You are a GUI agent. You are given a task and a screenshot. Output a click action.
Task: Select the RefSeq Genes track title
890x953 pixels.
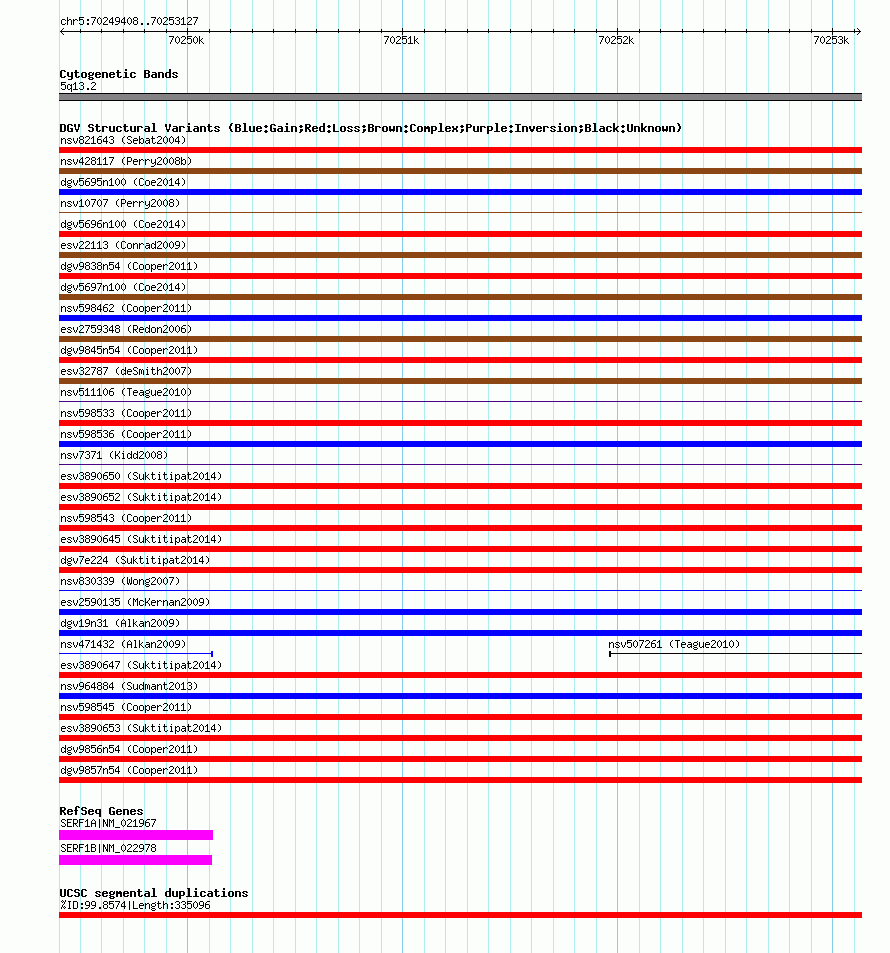pos(101,811)
